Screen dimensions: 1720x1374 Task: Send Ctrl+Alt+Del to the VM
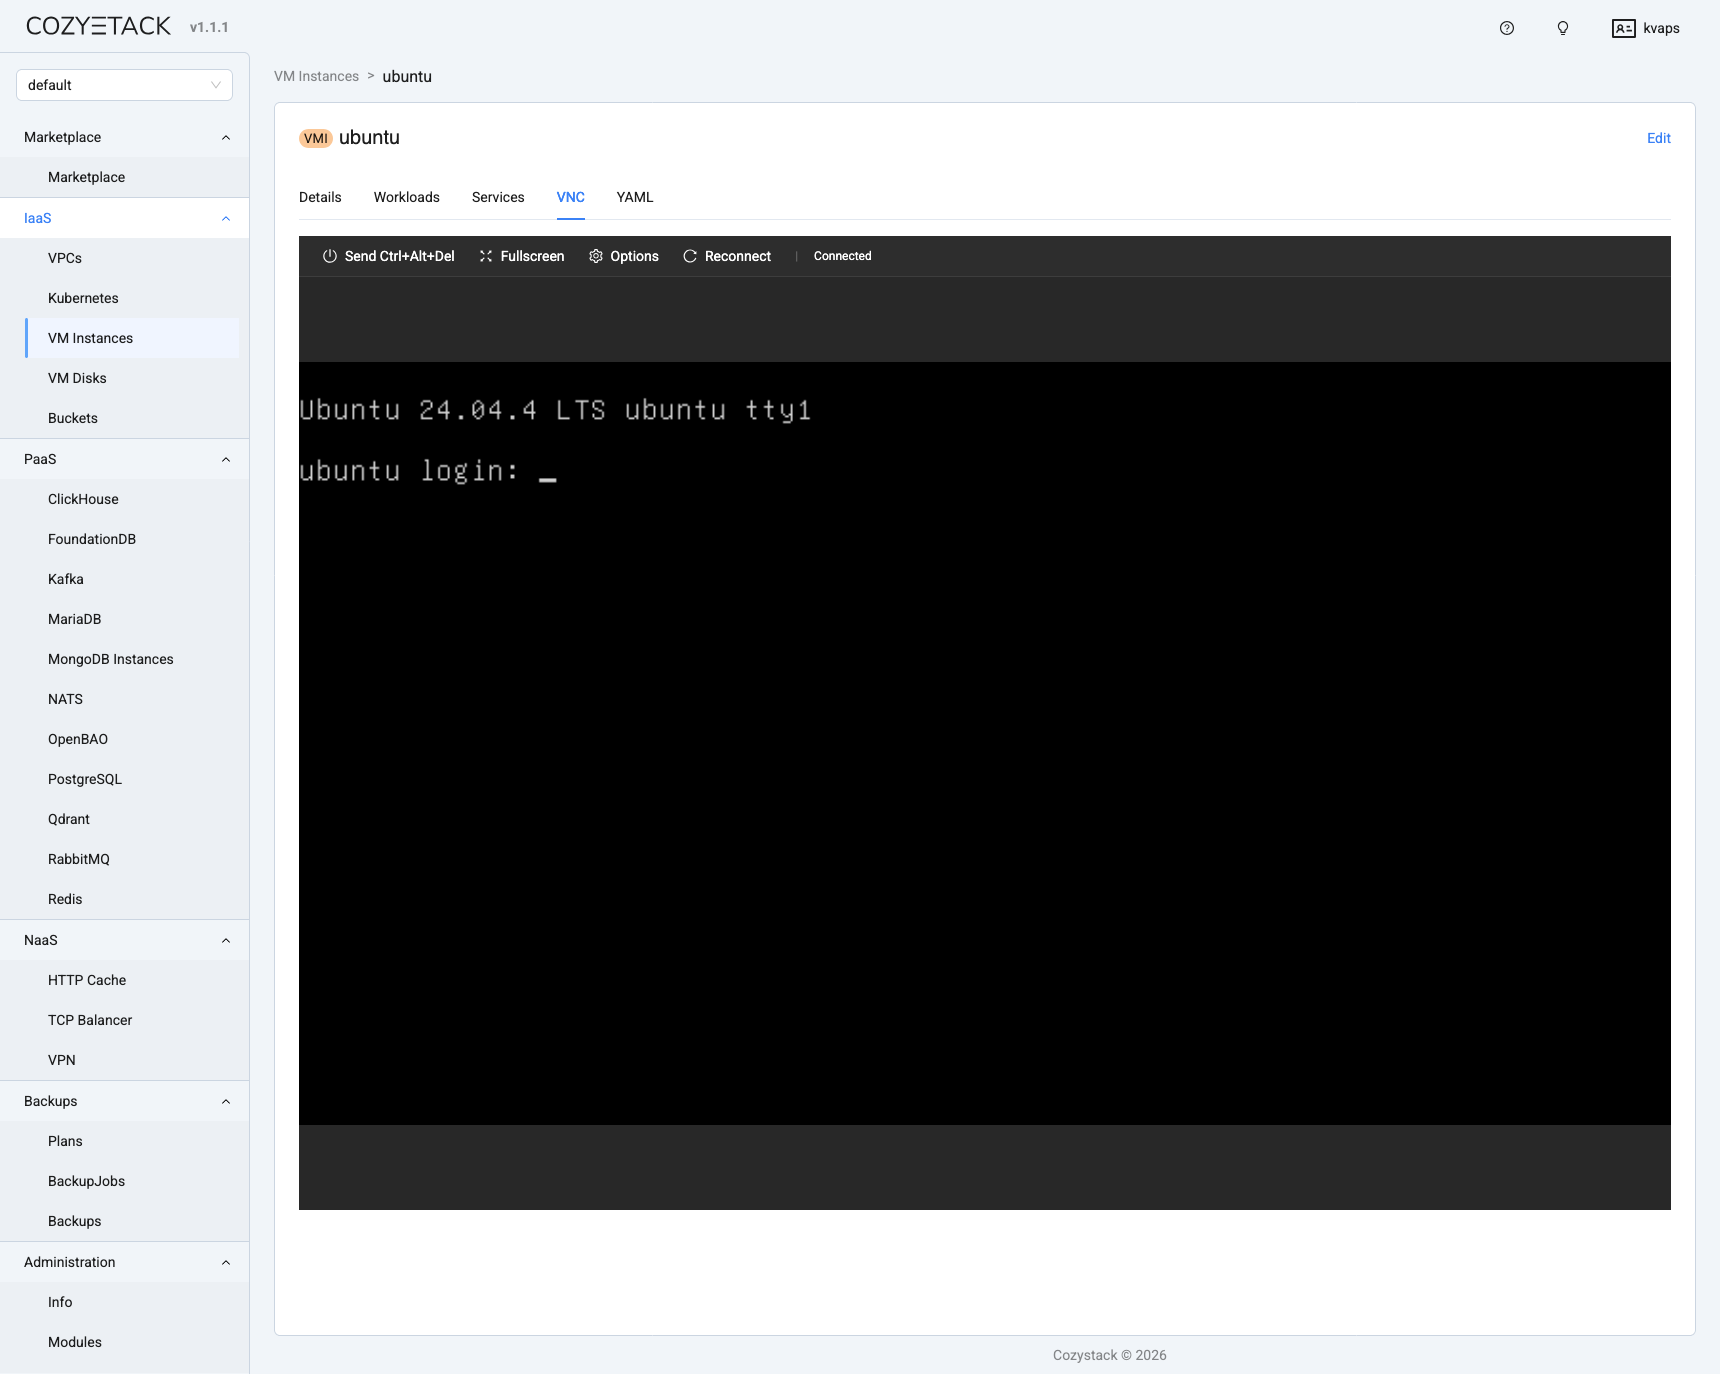pyautogui.click(x=388, y=256)
